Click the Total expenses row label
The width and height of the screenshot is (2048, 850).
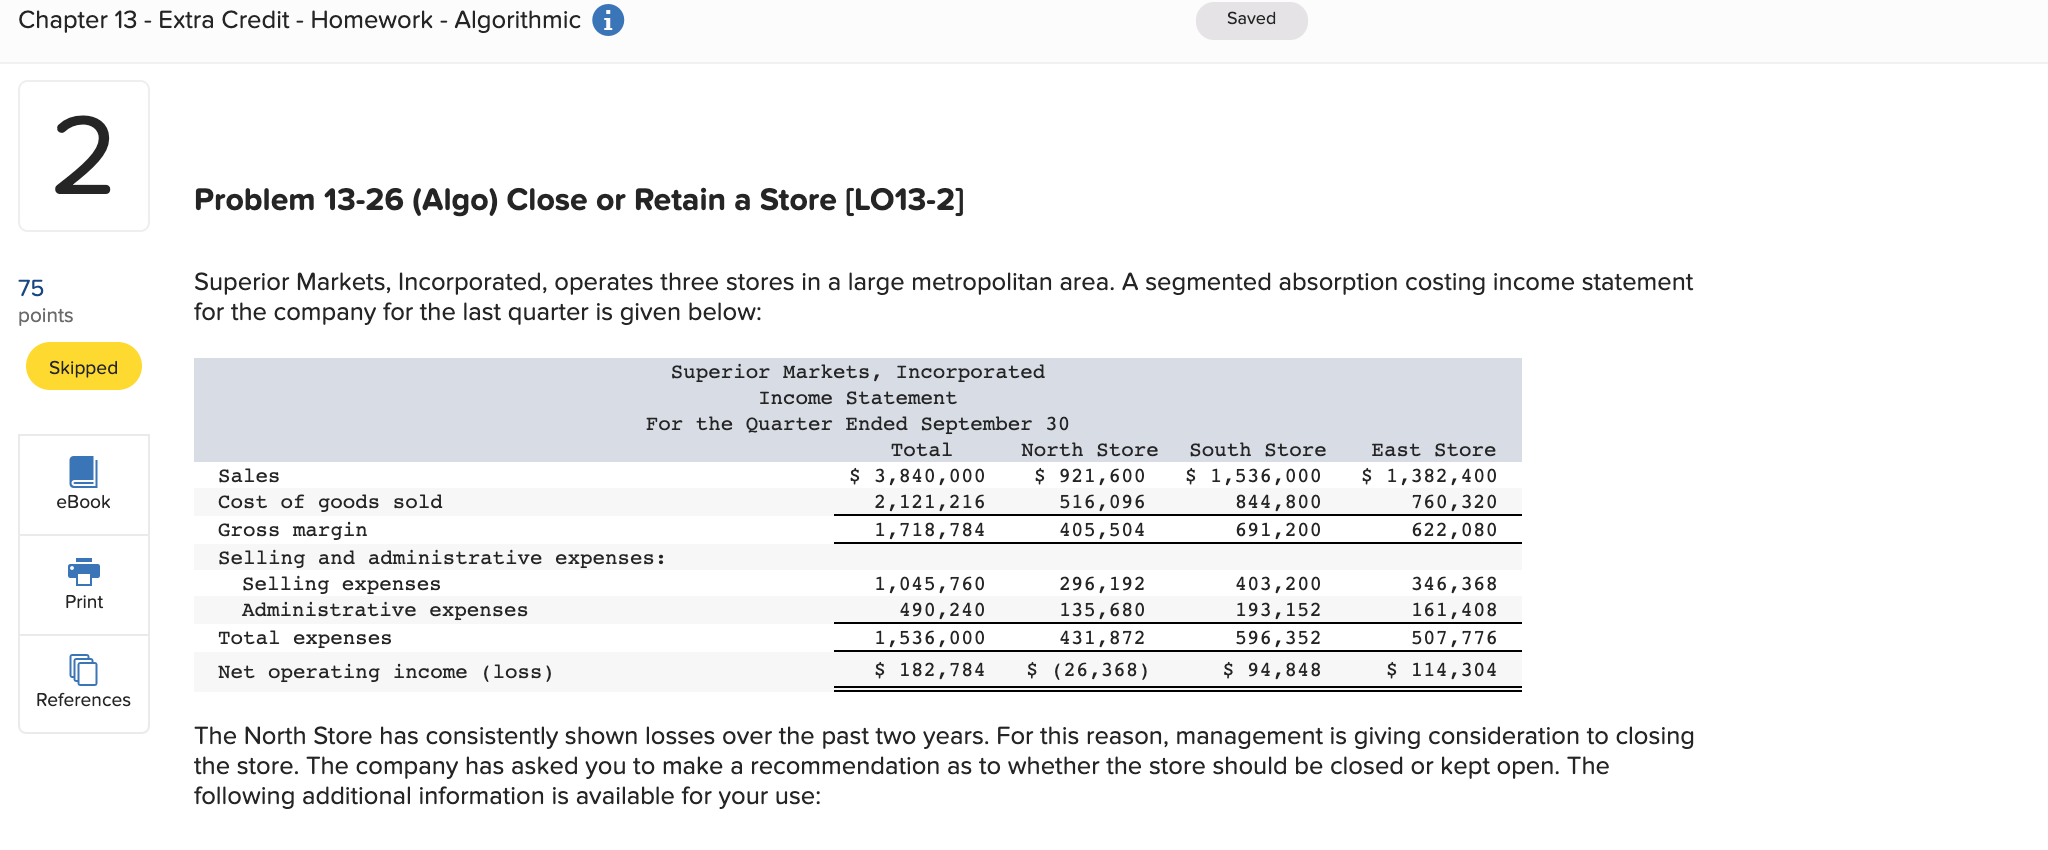click(305, 638)
